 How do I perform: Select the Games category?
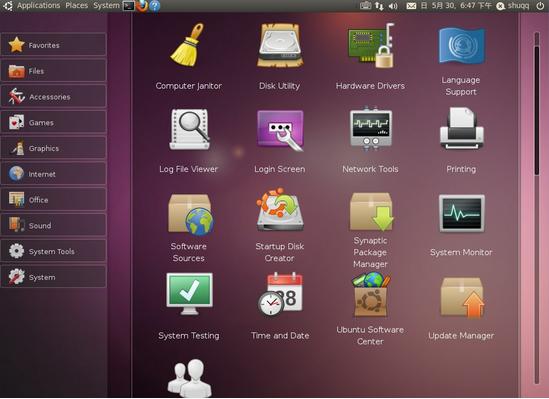[54, 122]
